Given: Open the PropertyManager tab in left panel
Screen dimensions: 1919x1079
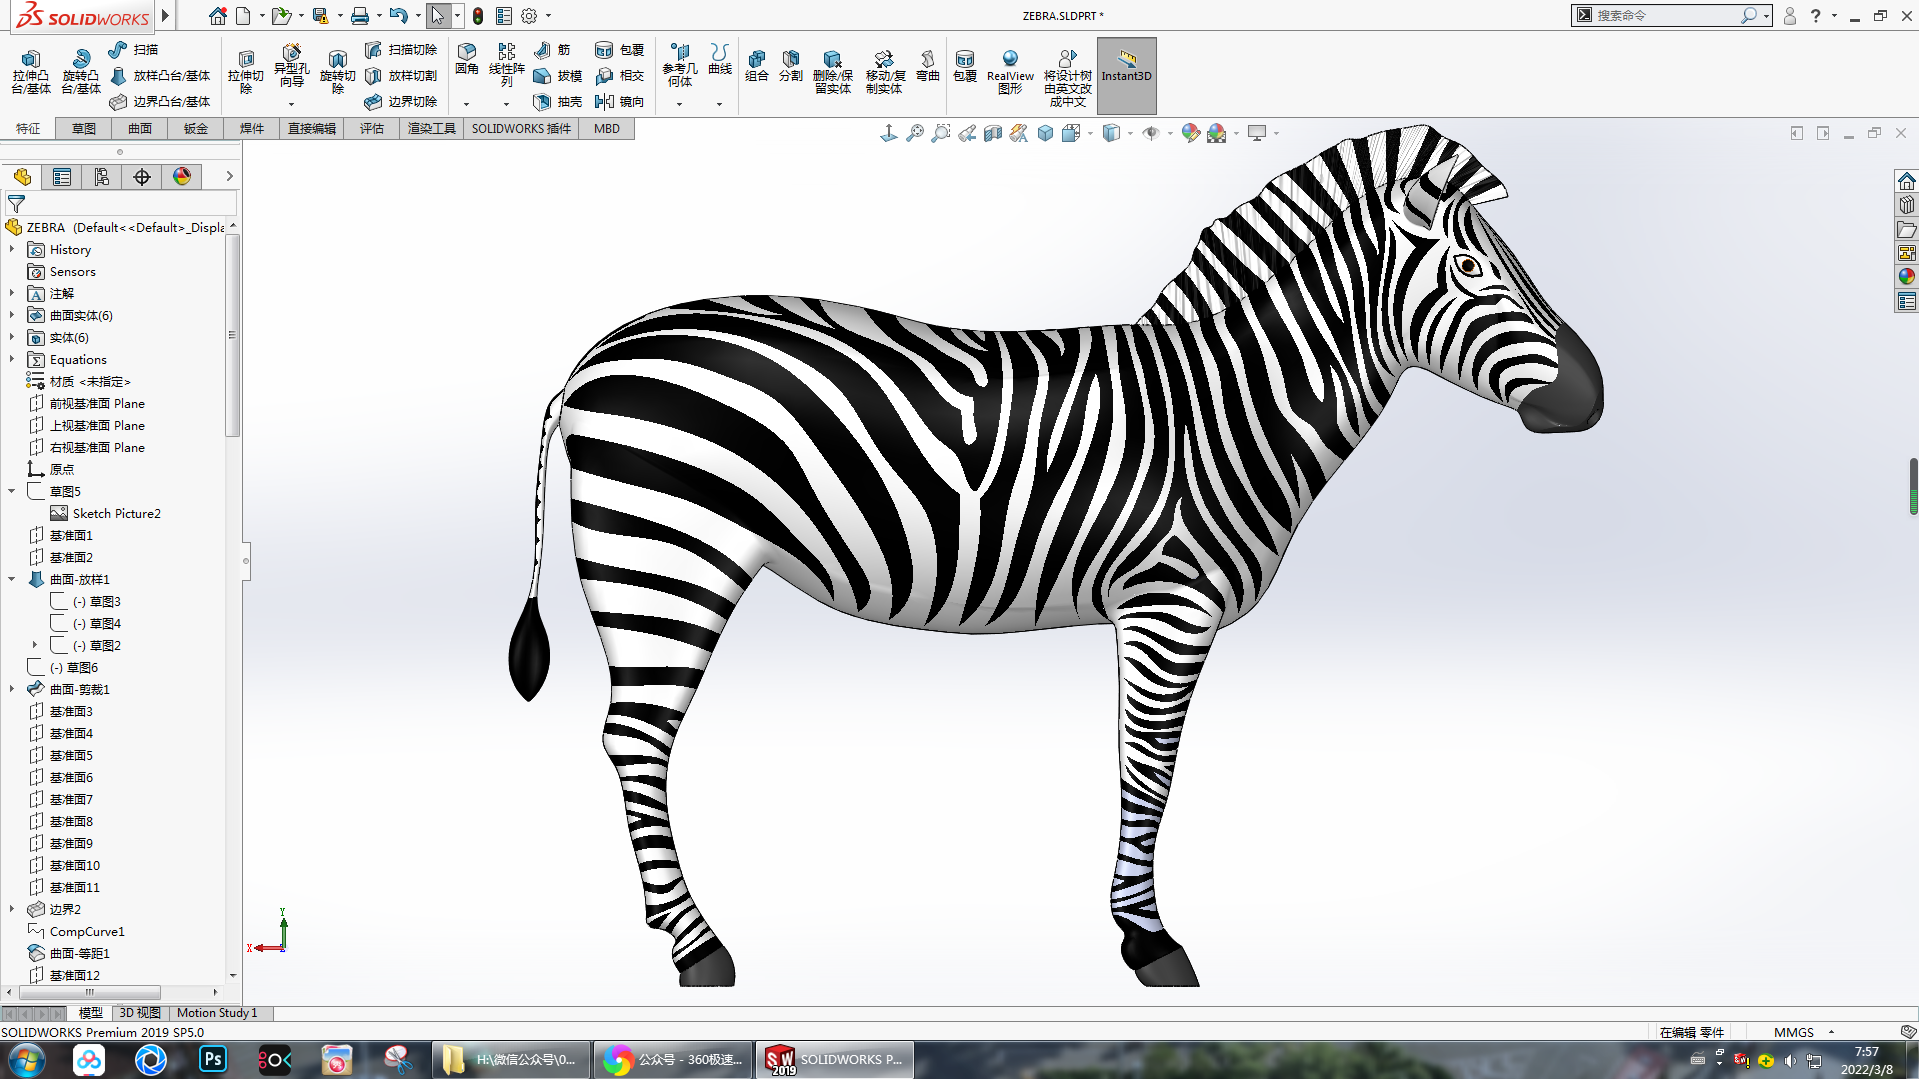Looking at the screenshot, I should (x=62, y=177).
